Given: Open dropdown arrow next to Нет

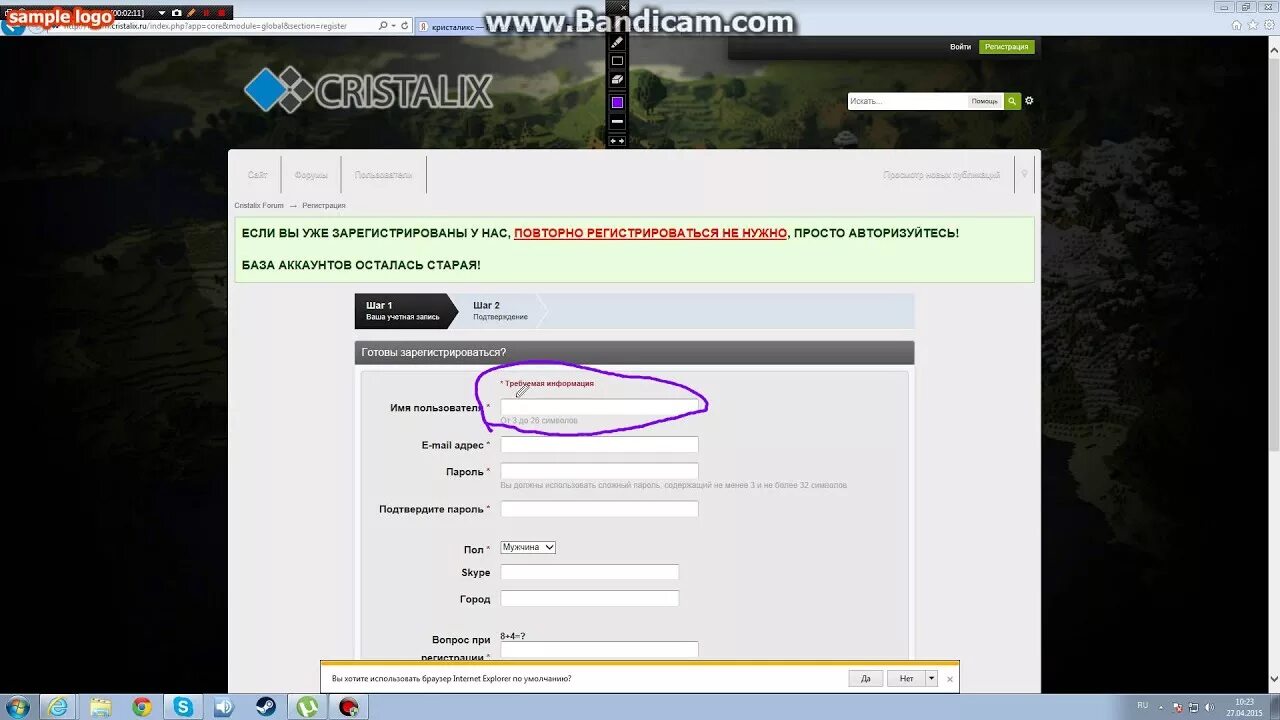Looking at the screenshot, I should (x=931, y=678).
